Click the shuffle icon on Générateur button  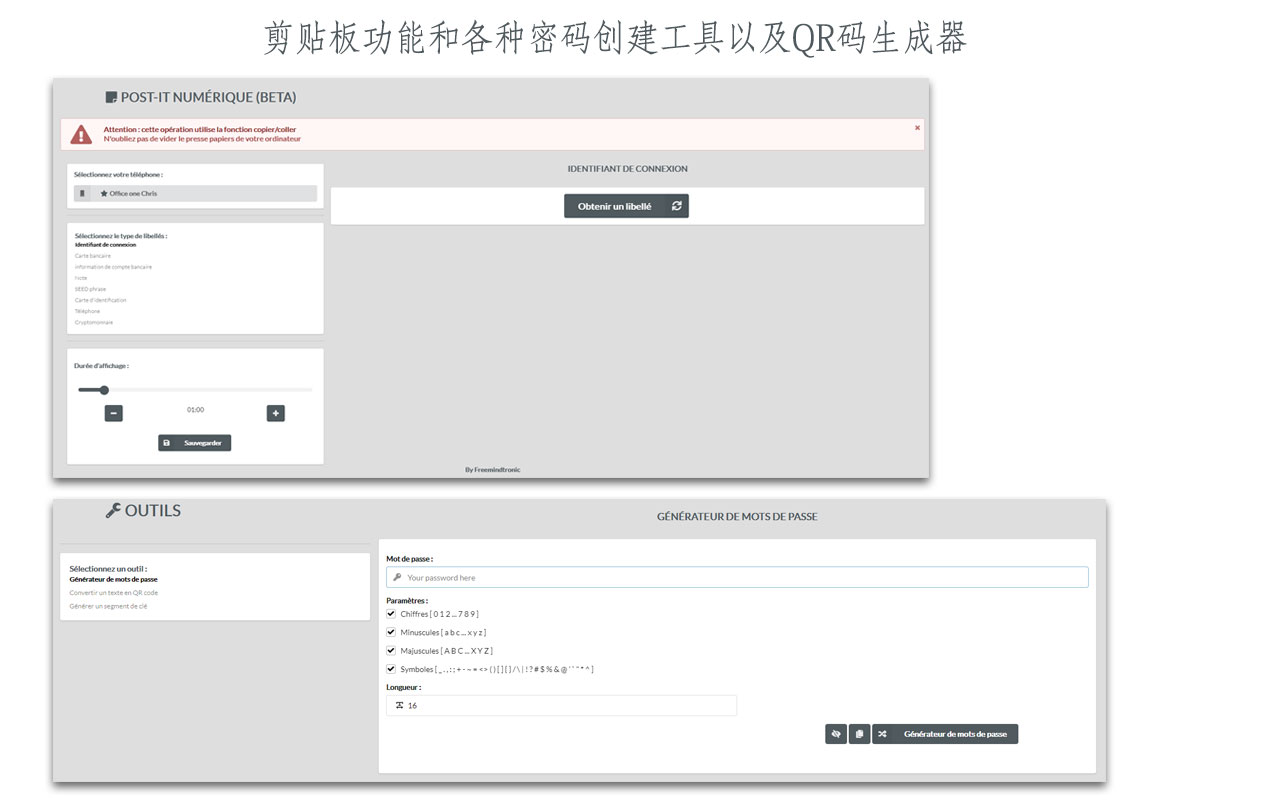click(882, 733)
